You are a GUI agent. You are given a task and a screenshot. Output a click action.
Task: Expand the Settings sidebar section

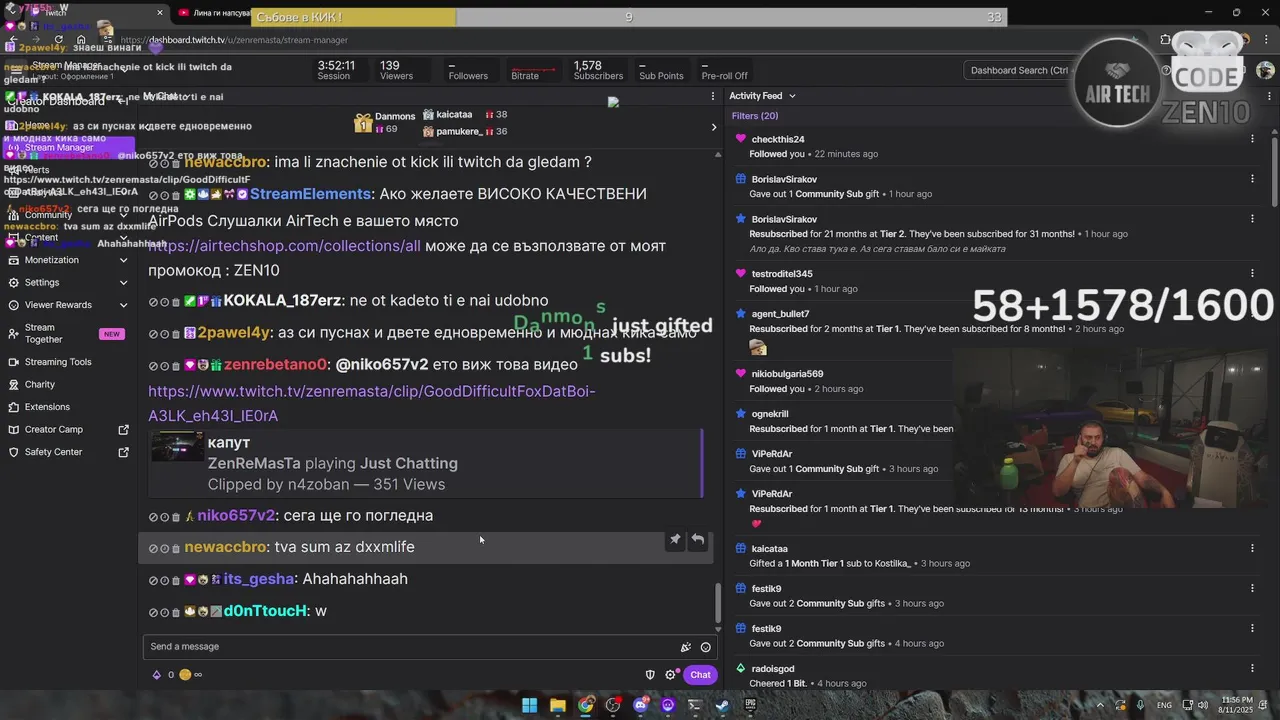[x=123, y=283]
